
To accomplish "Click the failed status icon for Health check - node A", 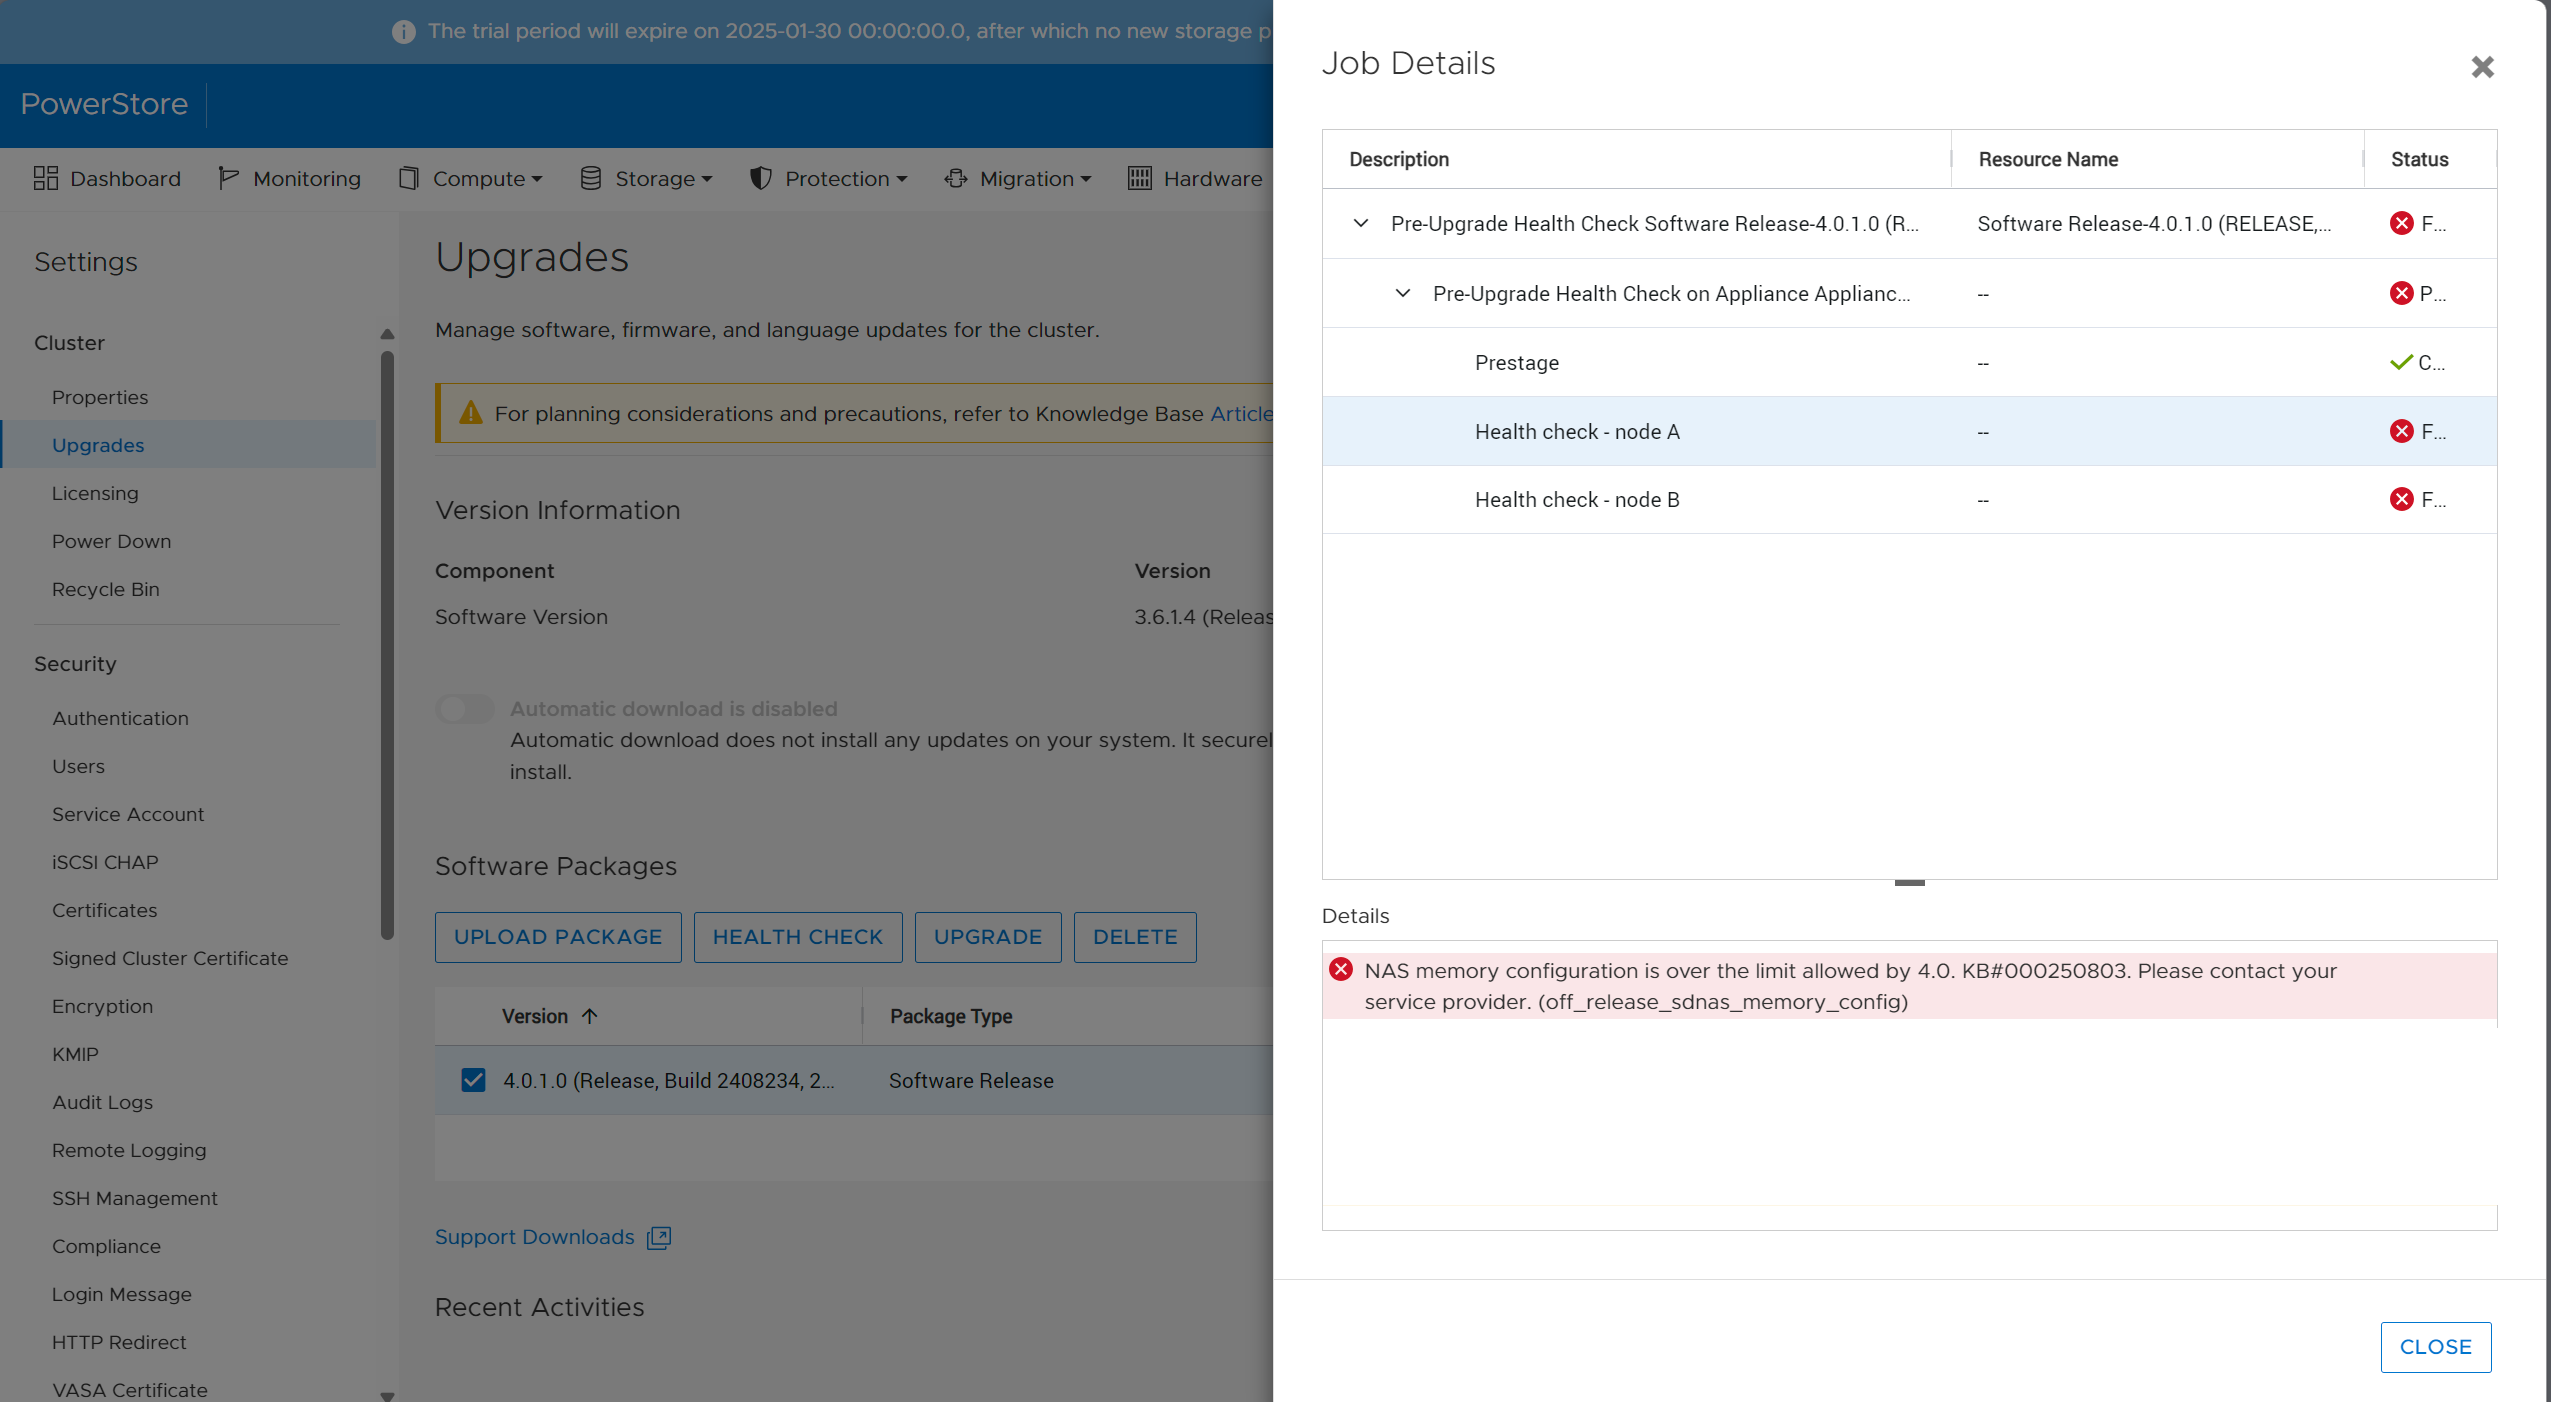I will 2402,431.
